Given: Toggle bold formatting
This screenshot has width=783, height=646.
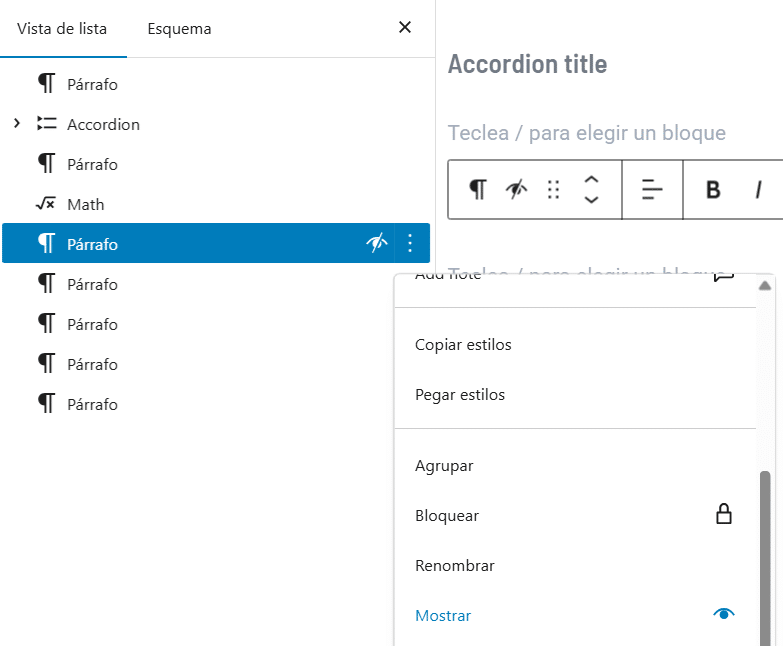Looking at the screenshot, I should [x=713, y=189].
